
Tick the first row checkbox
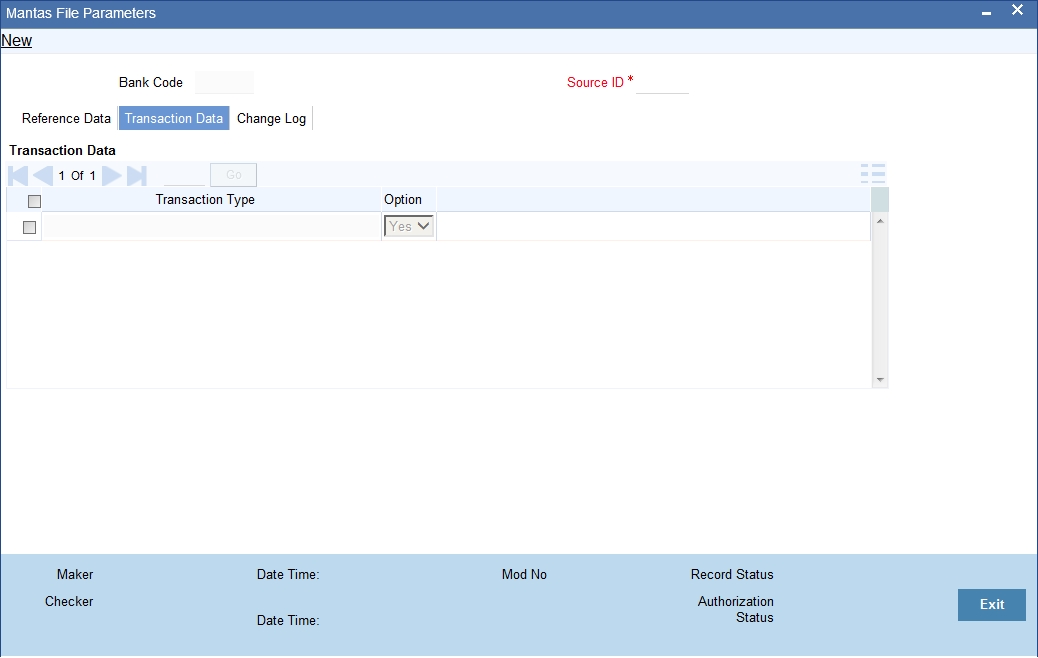[x=29, y=227]
